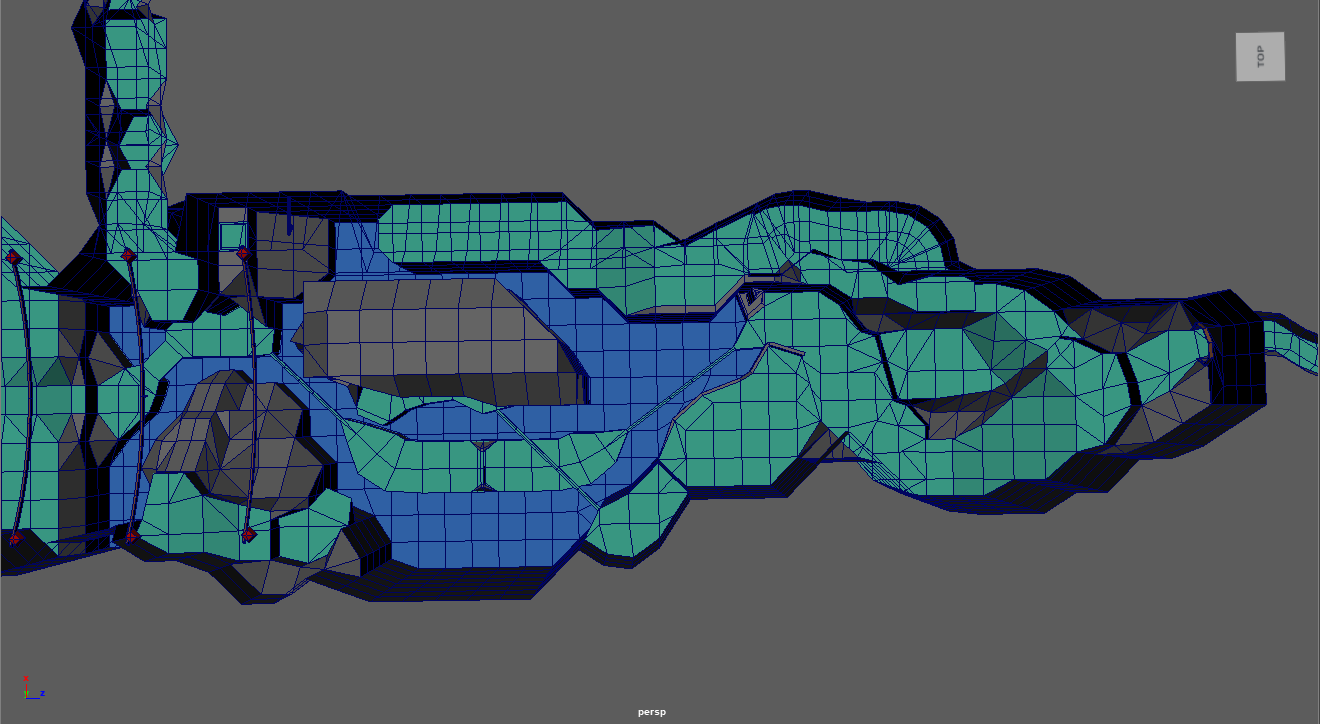Select the small outlined square near the tower base
Image resolution: width=1320 pixels, height=724 pixels.
click(x=232, y=236)
